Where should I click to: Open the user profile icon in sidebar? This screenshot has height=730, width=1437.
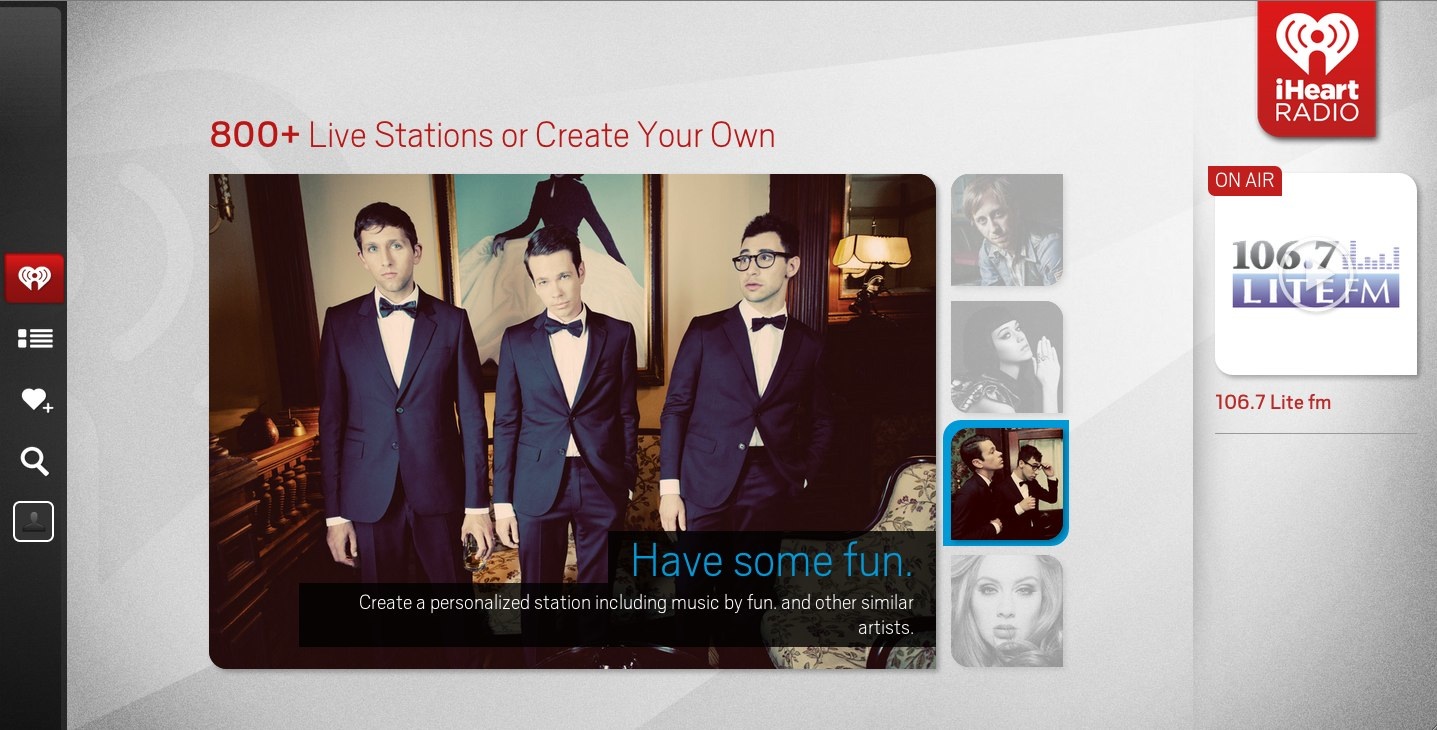tap(33, 522)
